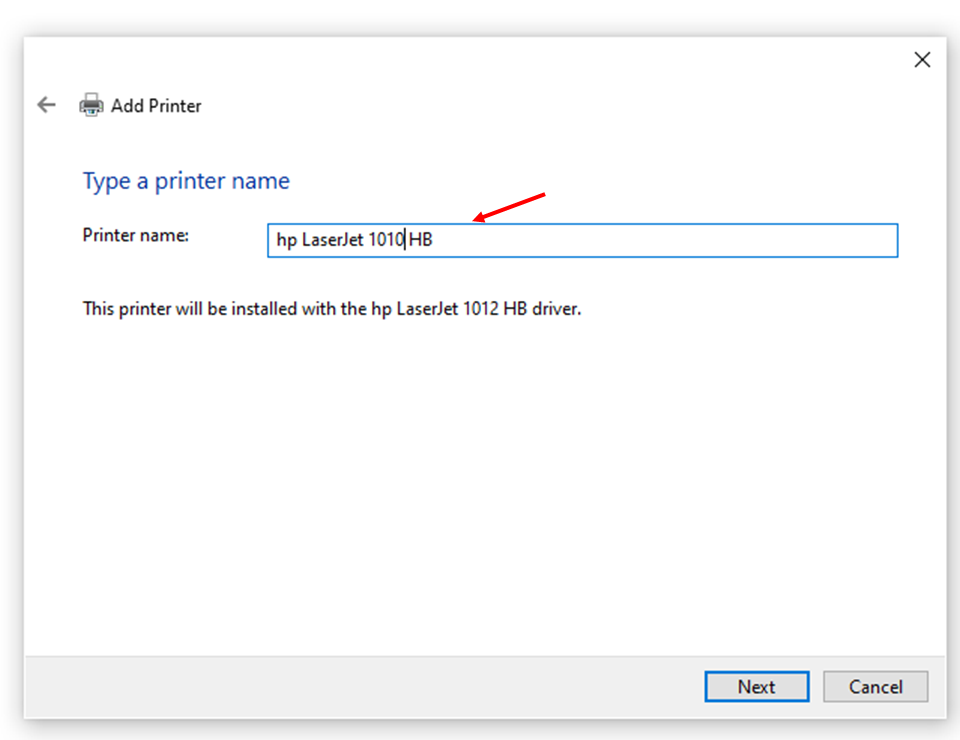This screenshot has height=740, width=960.
Task: Close the Add Printer dialog
Action: tap(922, 59)
